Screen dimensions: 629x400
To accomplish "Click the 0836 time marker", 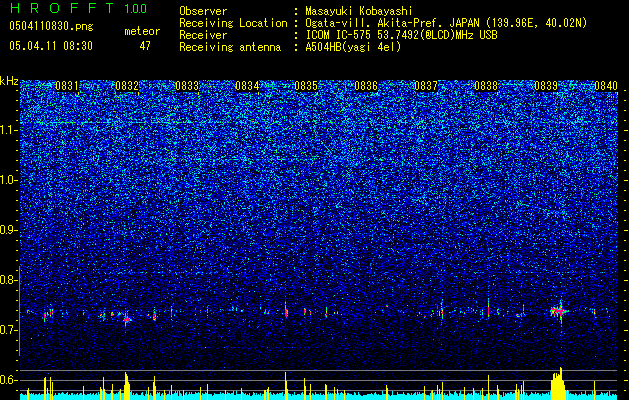I will (x=366, y=86).
